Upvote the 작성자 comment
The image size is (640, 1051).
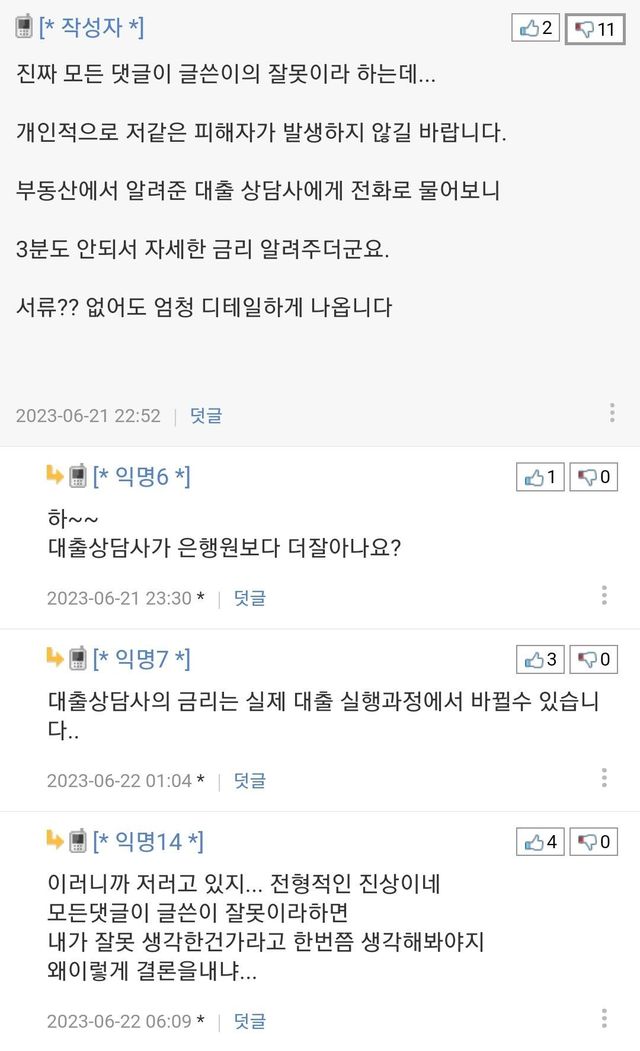pos(537,29)
